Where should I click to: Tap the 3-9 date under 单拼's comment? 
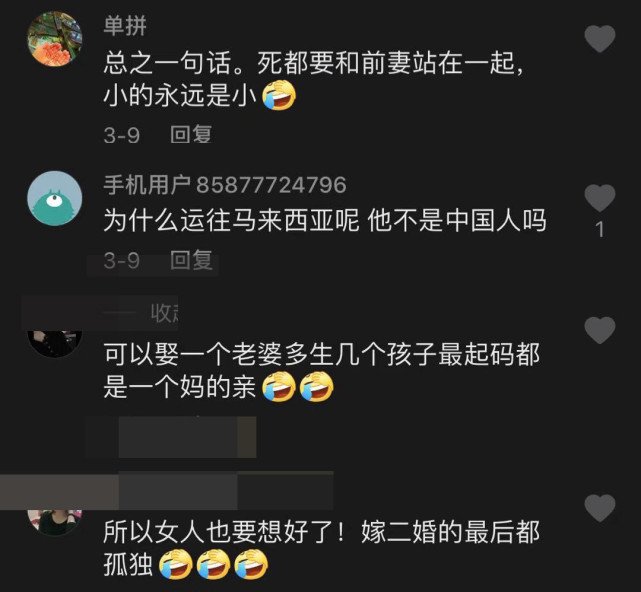pos(121,135)
